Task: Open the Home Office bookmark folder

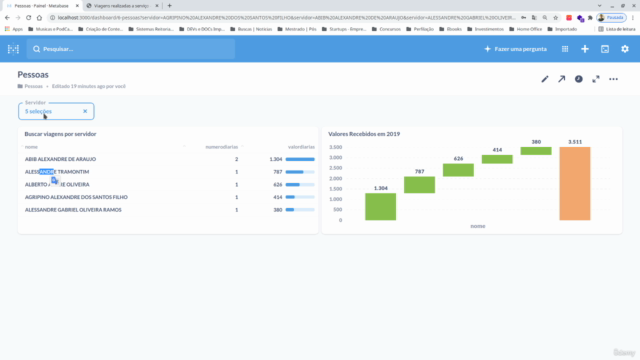Action: [525, 29]
